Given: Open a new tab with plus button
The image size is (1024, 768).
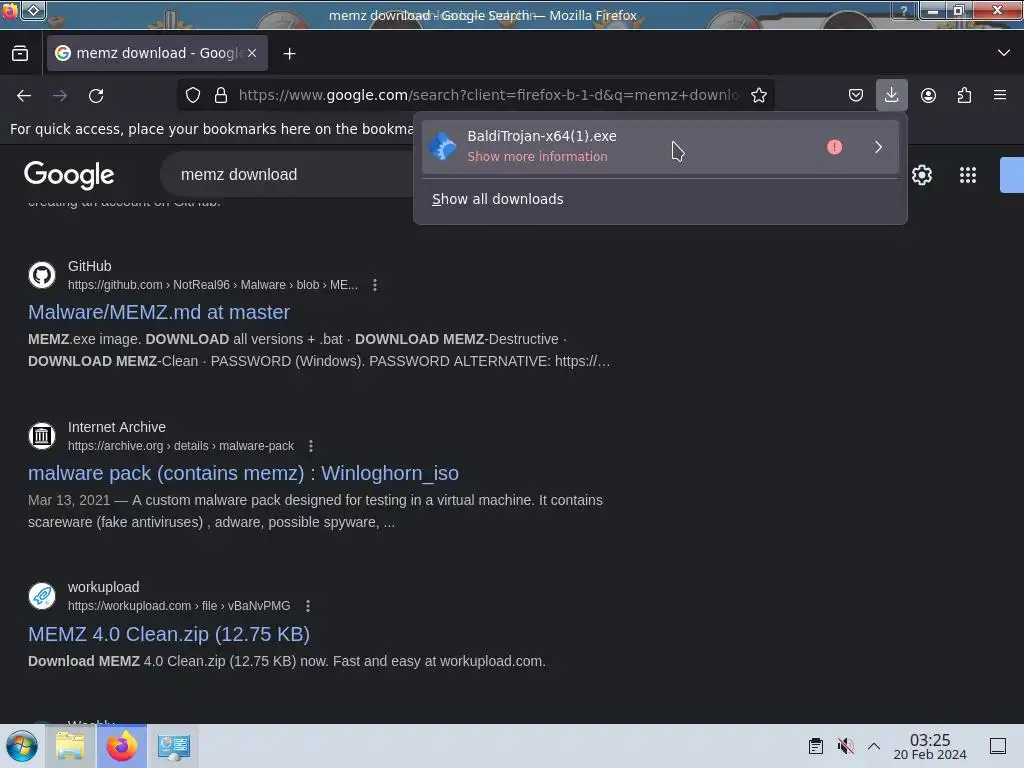Looking at the screenshot, I should point(289,54).
